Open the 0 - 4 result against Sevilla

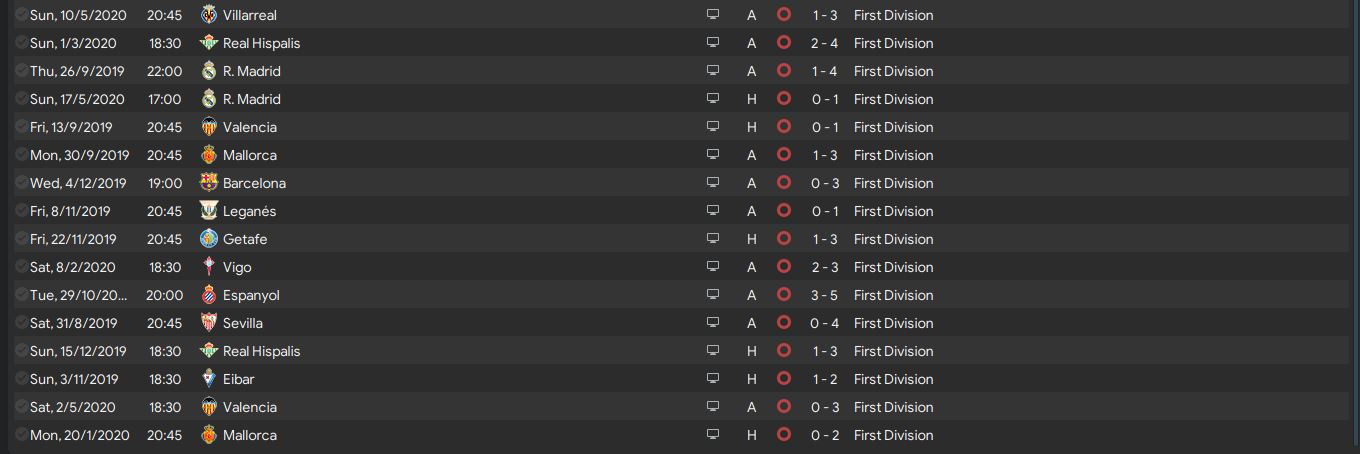825,323
